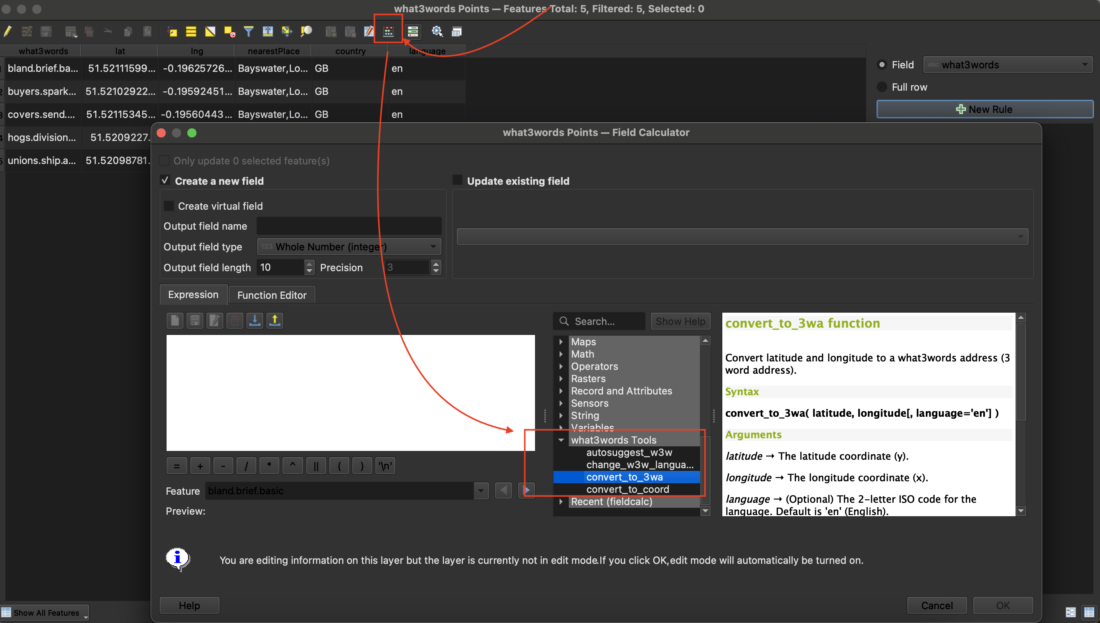Open the Show All Features filter menu
This screenshot has height=623, width=1100.
click(x=45, y=612)
